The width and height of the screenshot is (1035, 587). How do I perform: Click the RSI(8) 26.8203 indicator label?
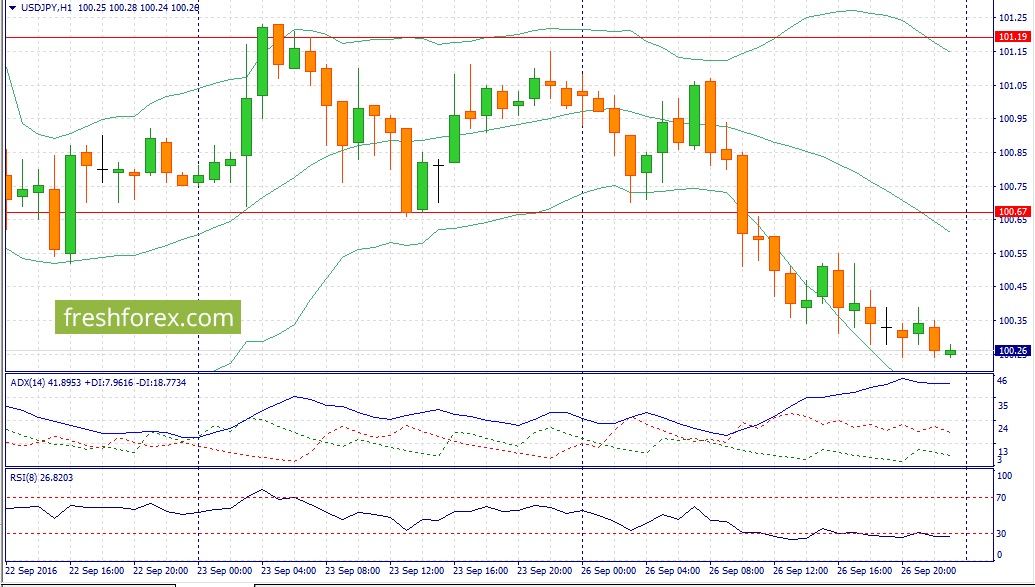[x=42, y=477]
